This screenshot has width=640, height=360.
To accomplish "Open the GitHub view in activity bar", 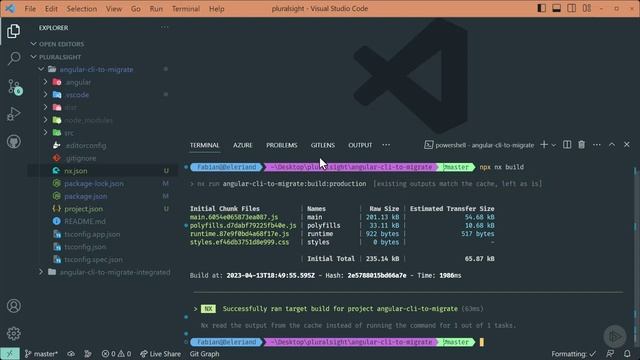I will pyautogui.click(x=13, y=142).
